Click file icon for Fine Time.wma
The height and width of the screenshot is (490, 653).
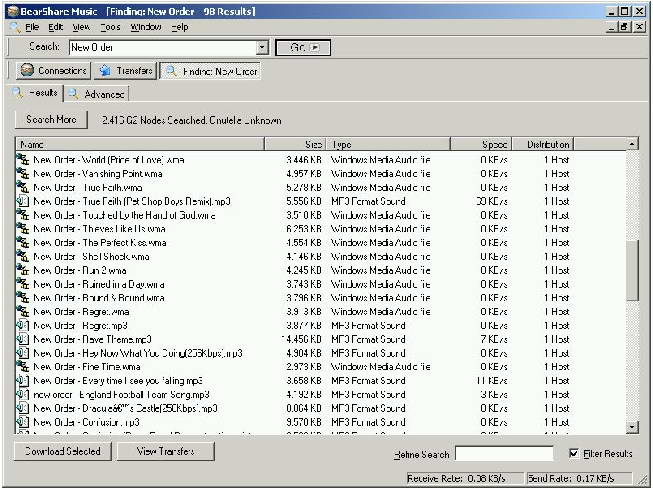click(23, 366)
